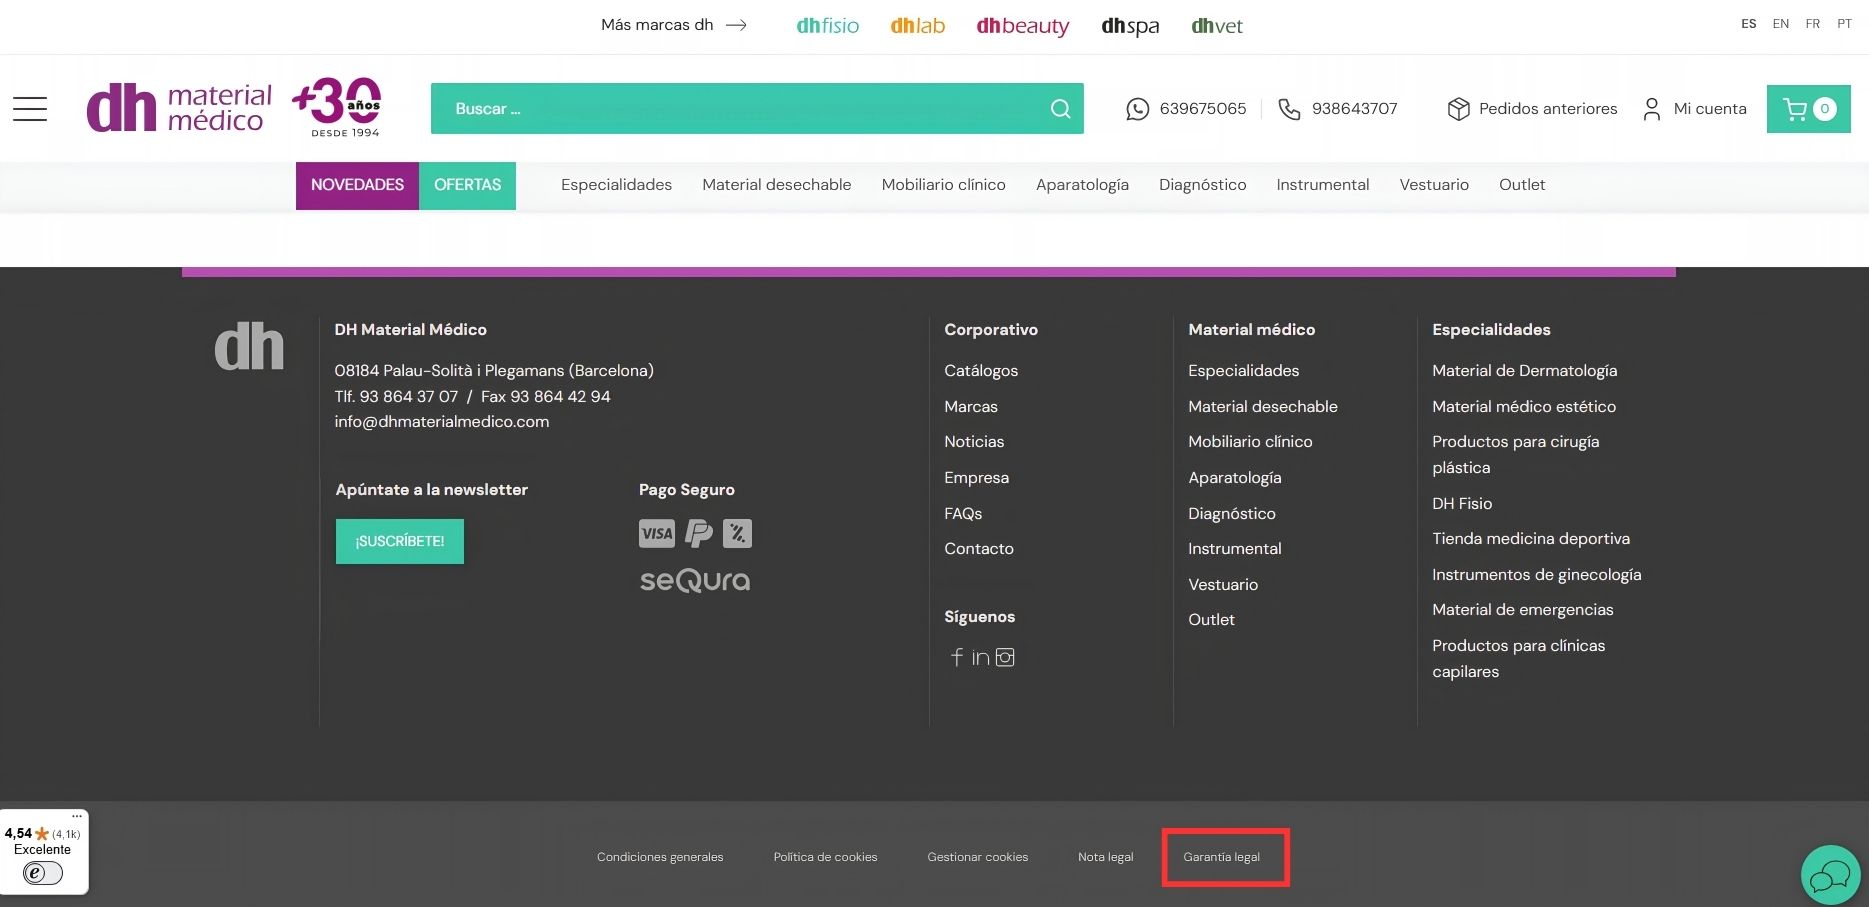Switch language to EN
The height and width of the screenshot is (907, 1869).
tap(1781, 24)
